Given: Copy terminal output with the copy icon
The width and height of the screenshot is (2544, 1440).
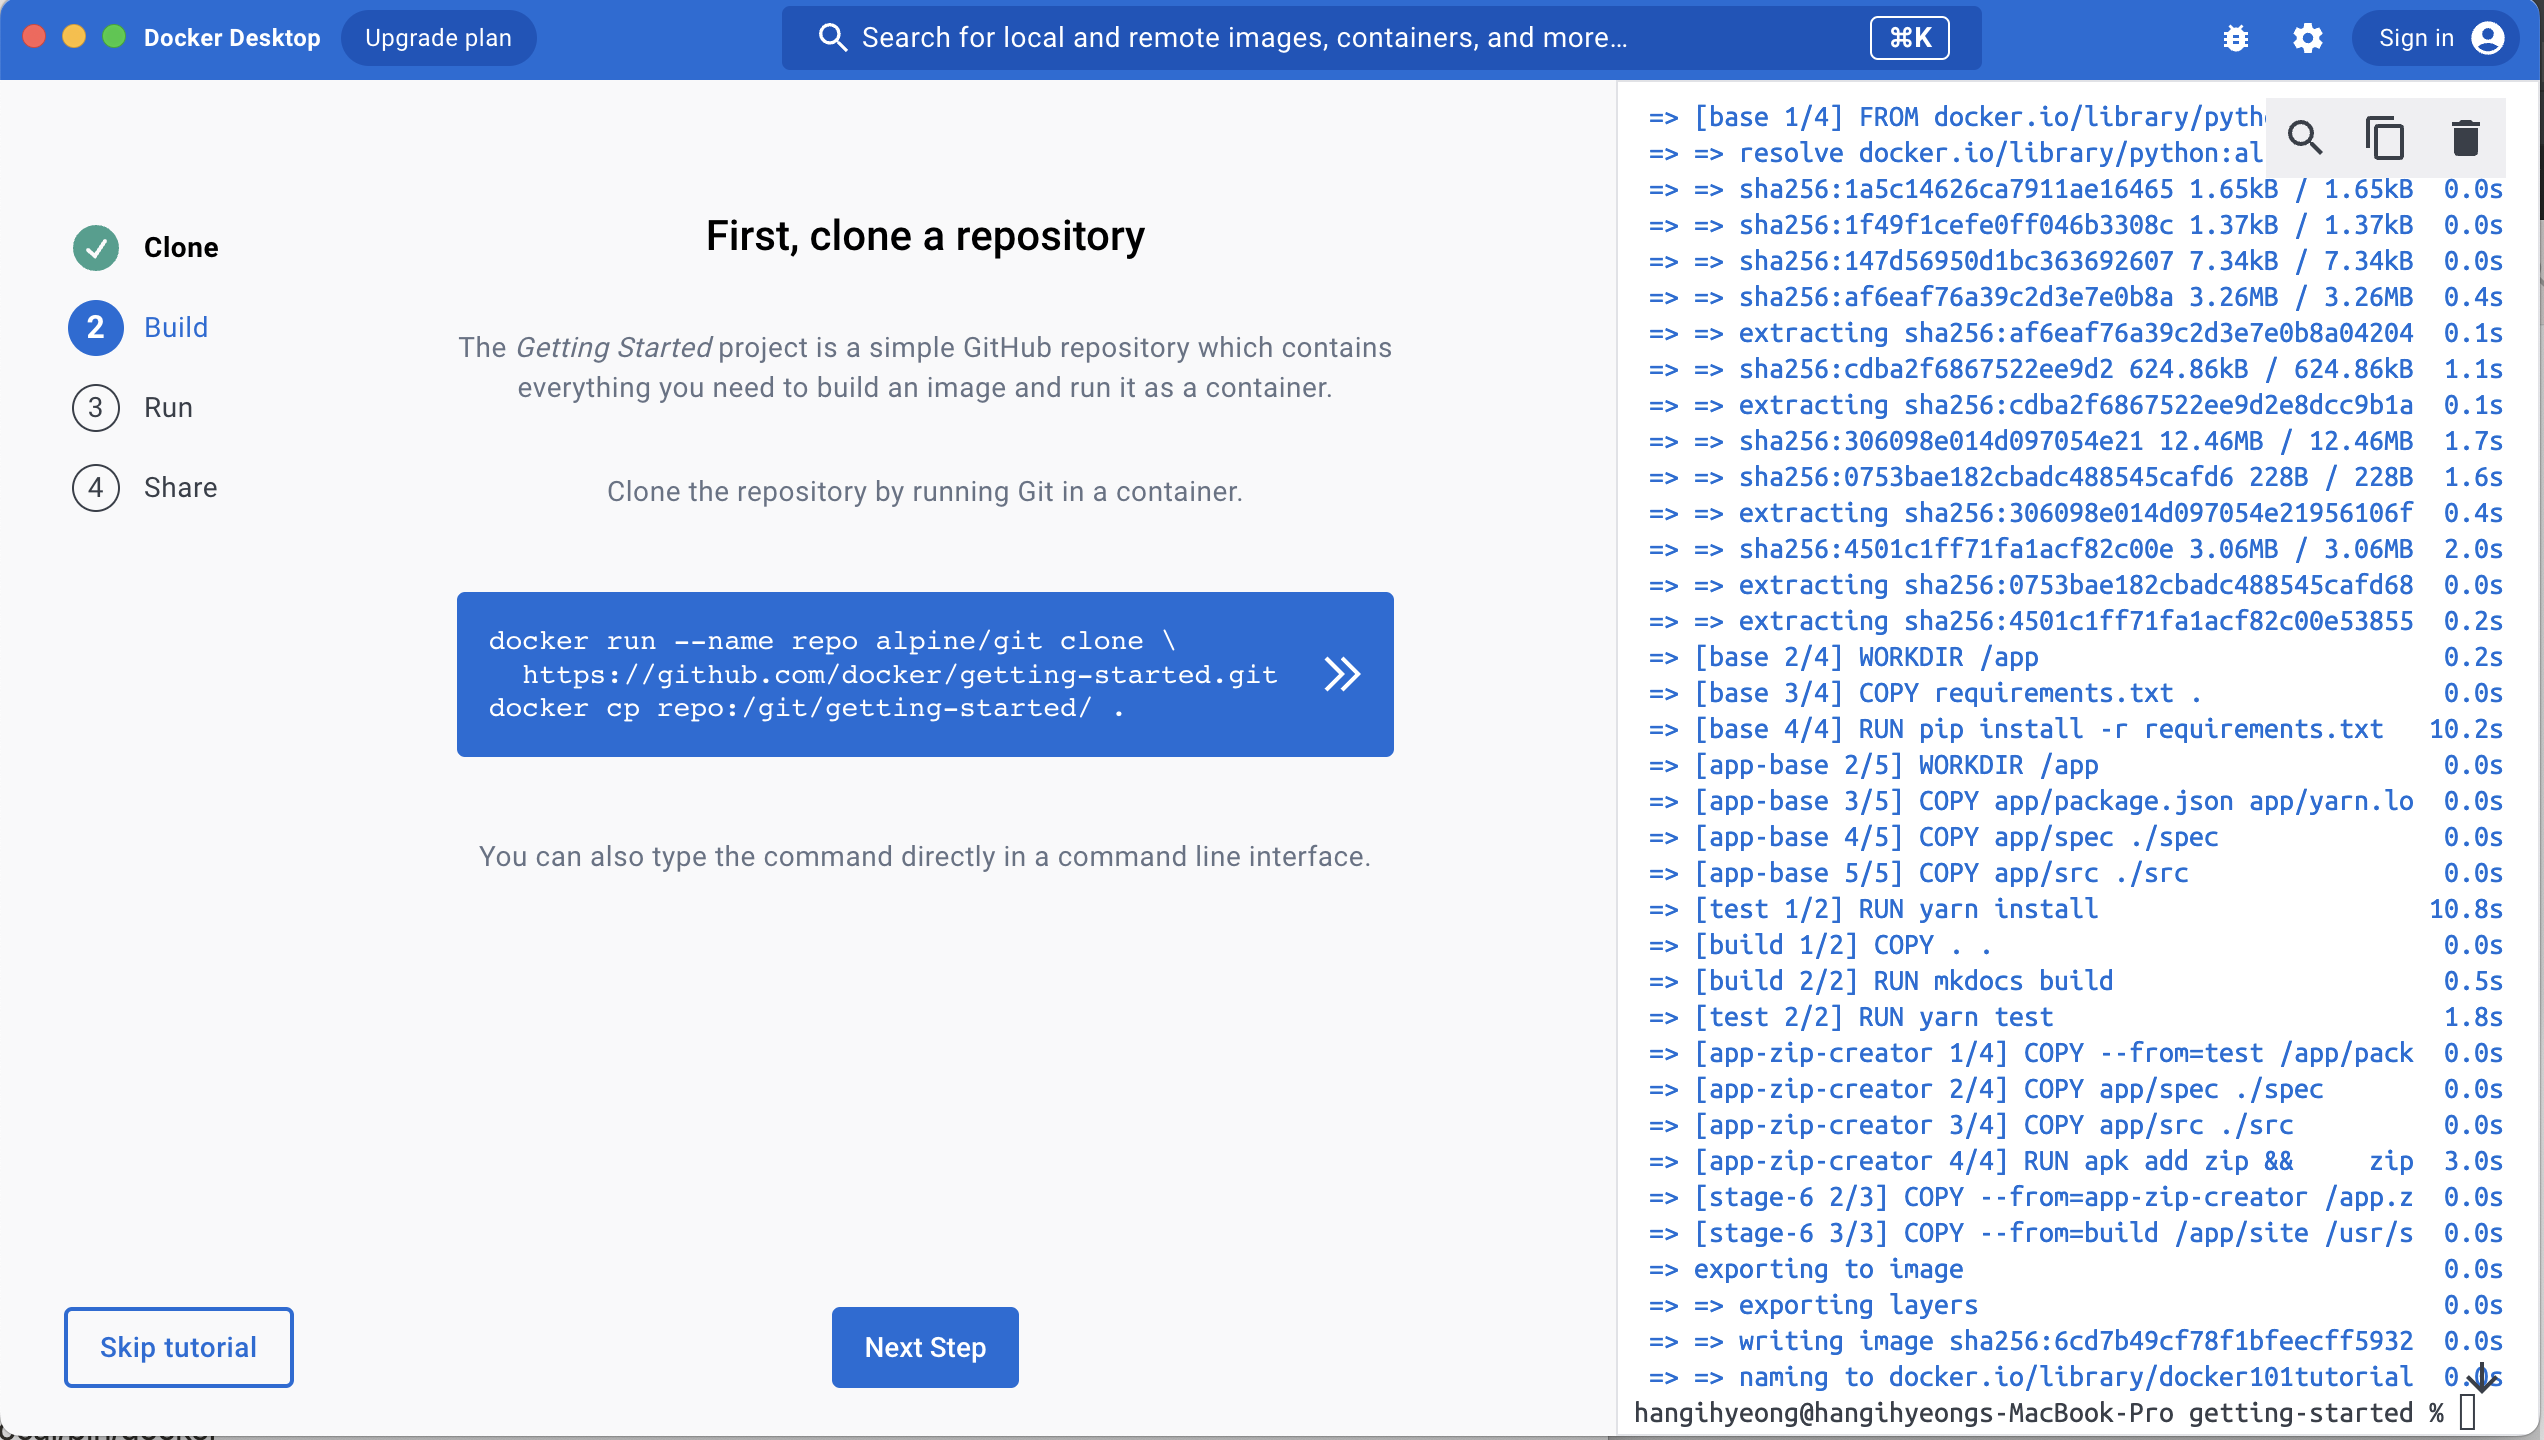Looking at the screenshot, I should click(x=2385, y=137).
